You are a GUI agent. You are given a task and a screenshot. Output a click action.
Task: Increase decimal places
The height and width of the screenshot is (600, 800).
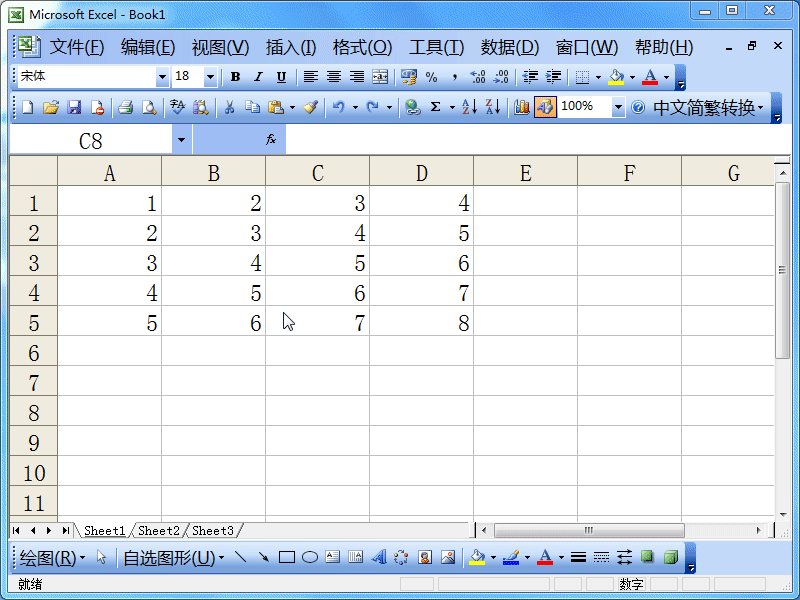point(478,77)
